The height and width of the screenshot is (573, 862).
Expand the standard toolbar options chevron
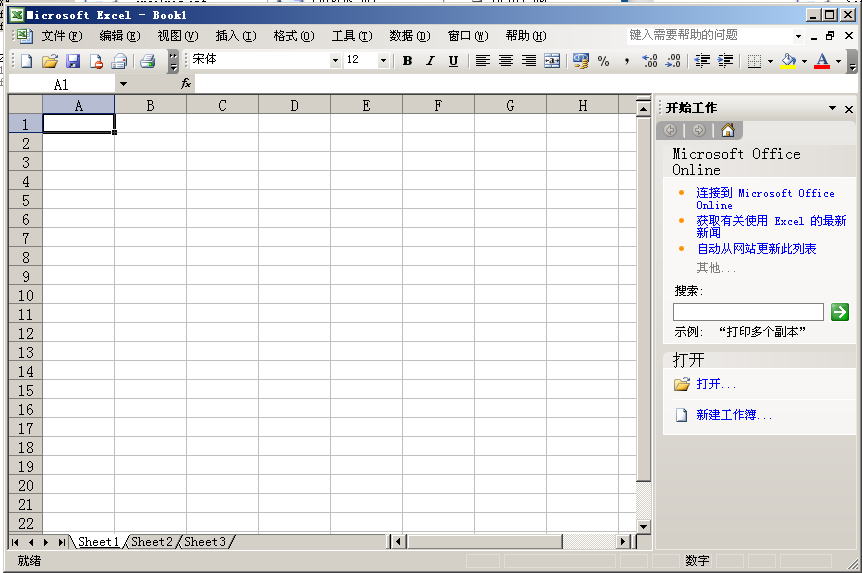pyautogui.click(x=173, y=61)
